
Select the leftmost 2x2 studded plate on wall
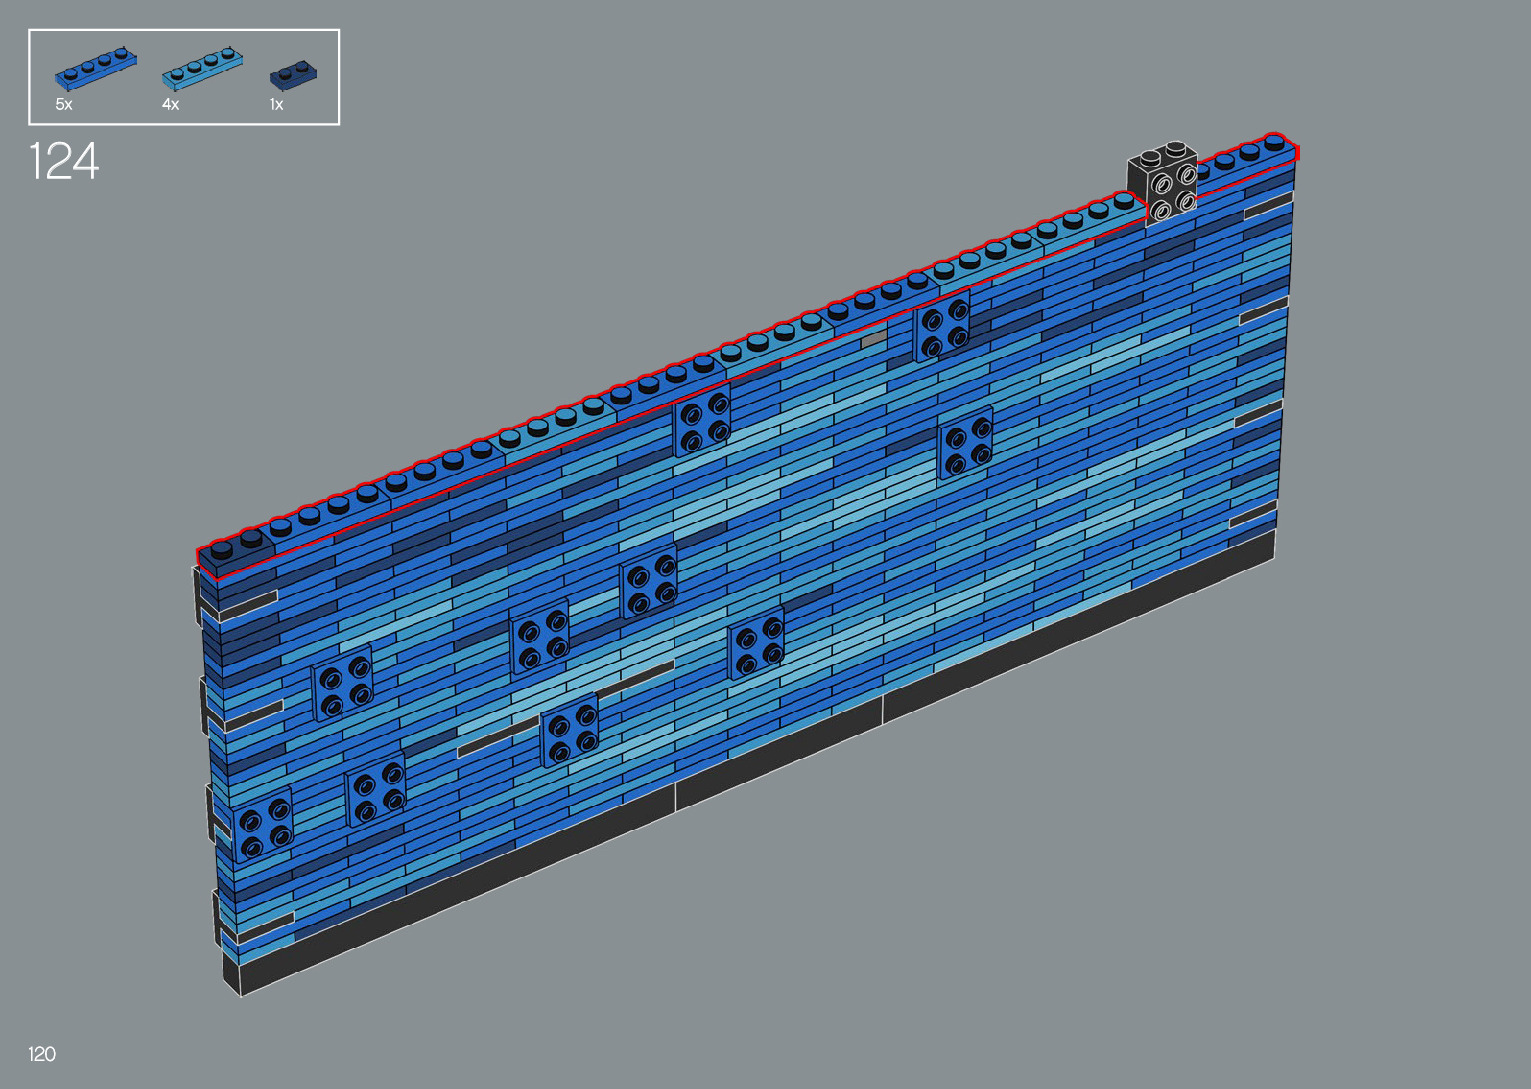pos(263,824)
